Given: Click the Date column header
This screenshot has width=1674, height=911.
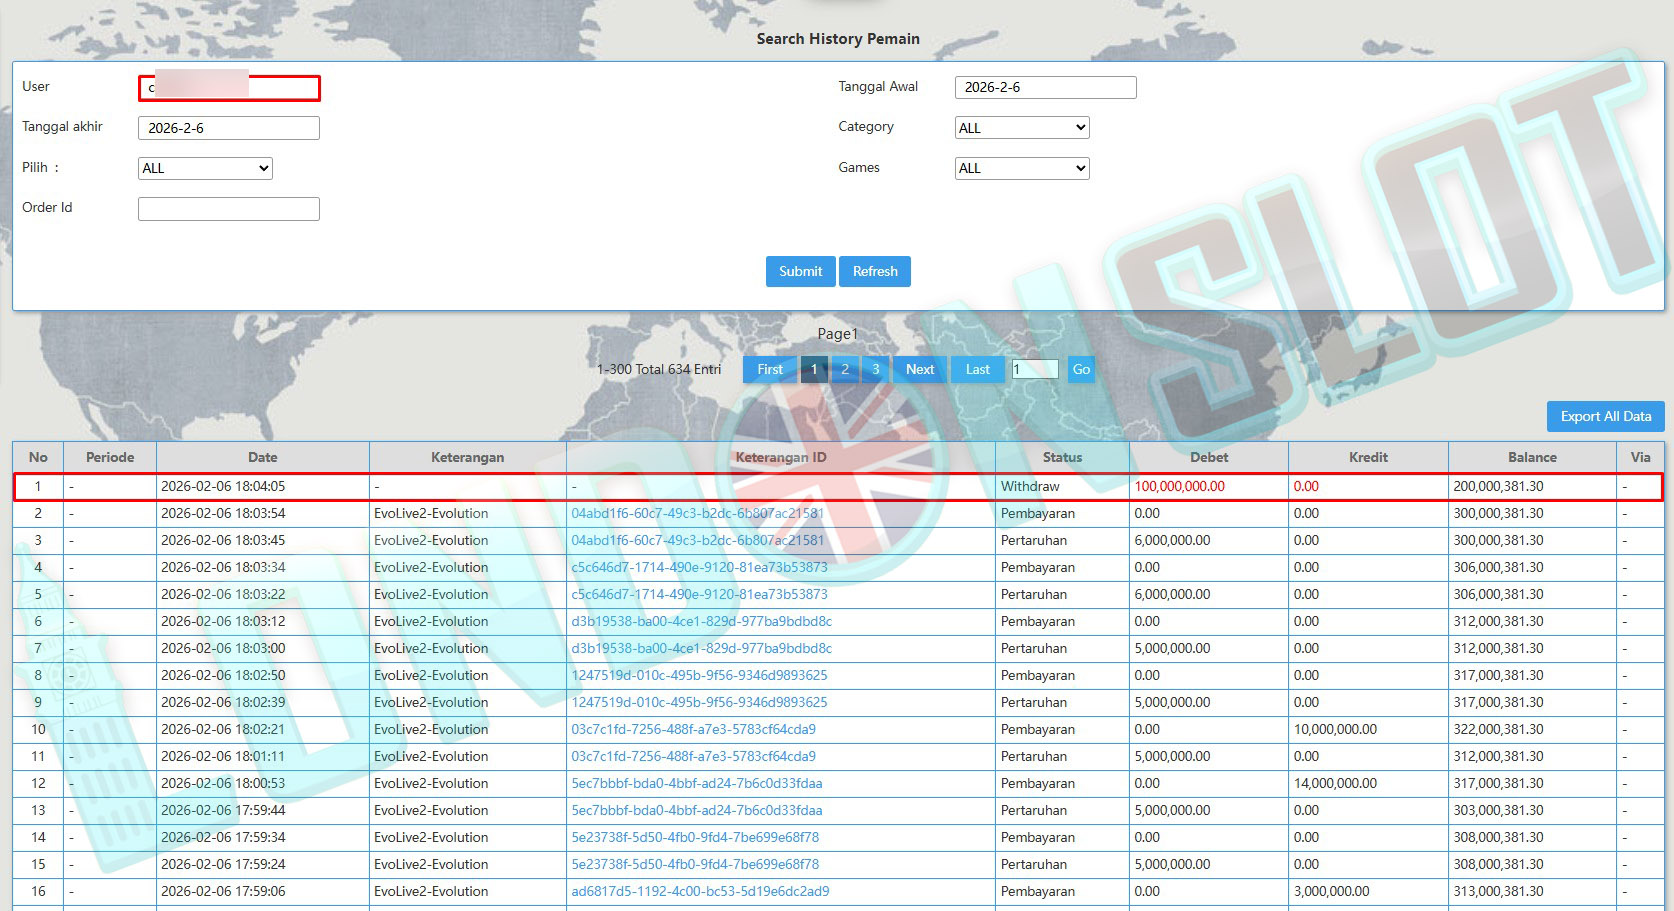Looking at the screenshot, I should coord(262,457).
